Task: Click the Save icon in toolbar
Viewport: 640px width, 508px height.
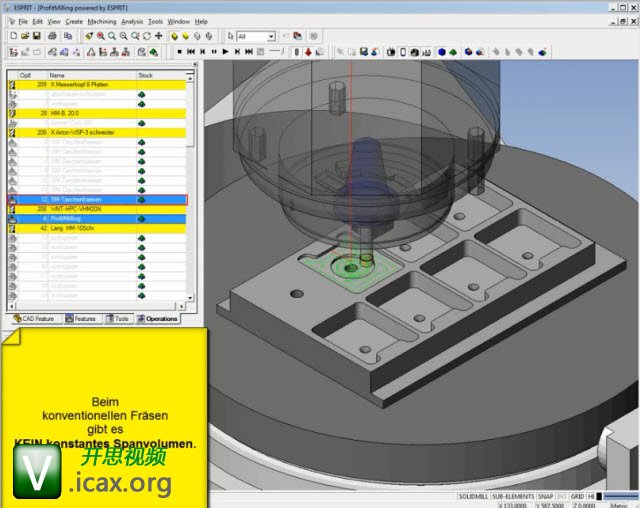Action: (x=38, y=36)
